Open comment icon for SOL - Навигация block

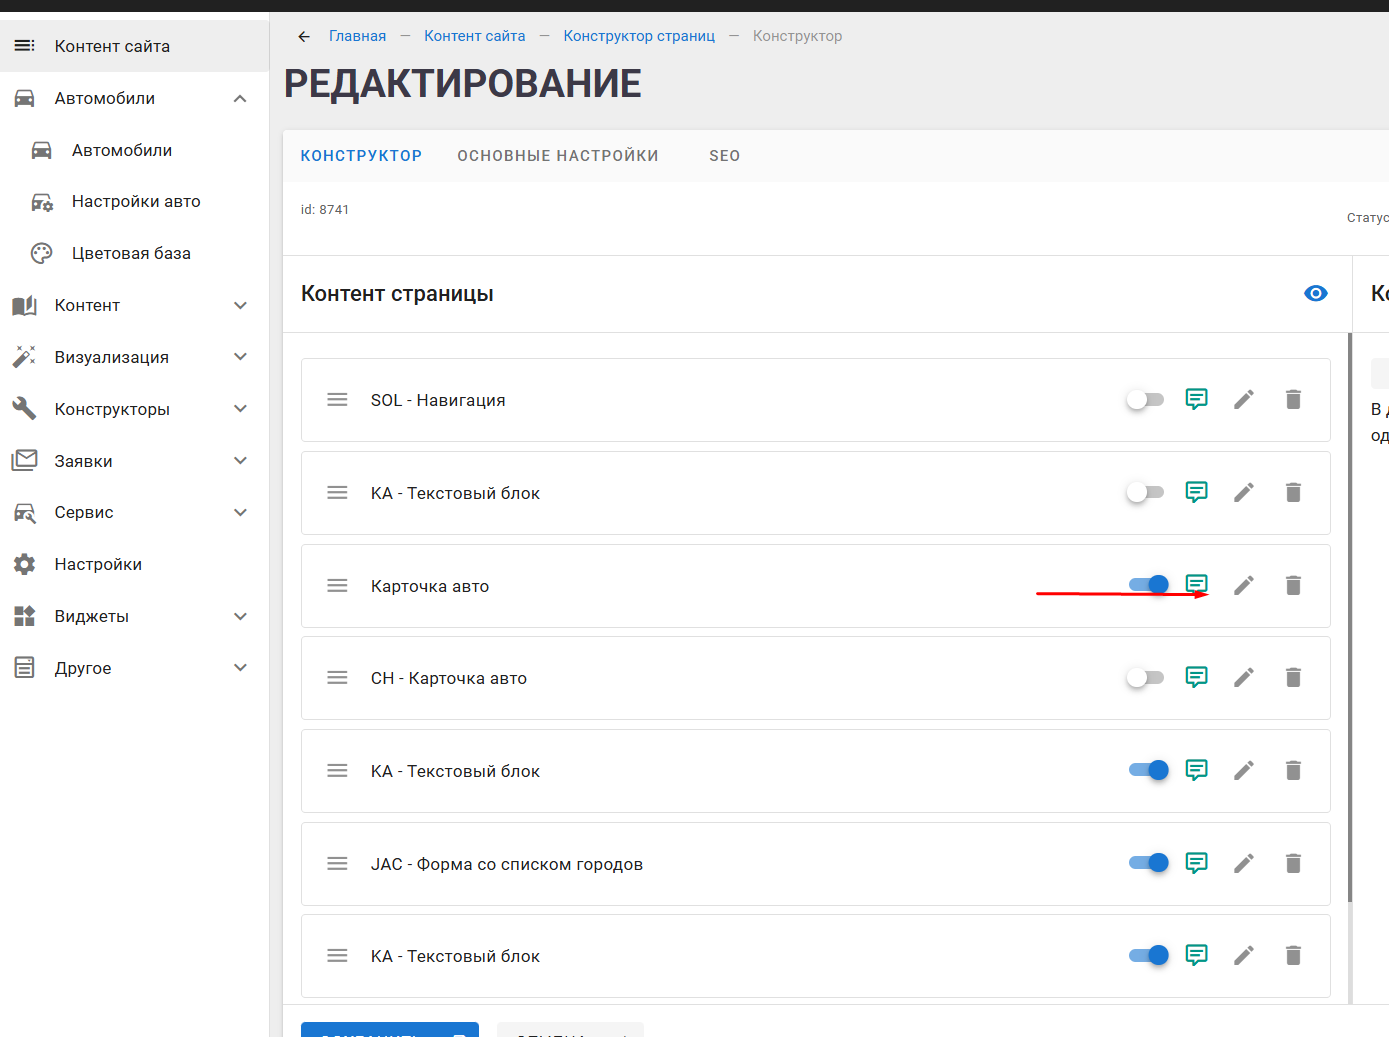tap(1196, 399)
